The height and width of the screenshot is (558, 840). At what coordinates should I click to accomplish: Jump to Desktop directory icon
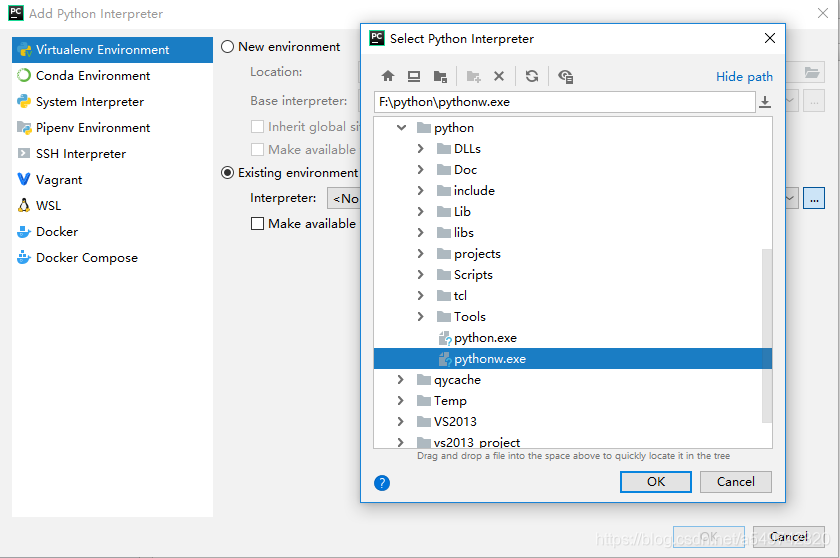coord(414,76)
